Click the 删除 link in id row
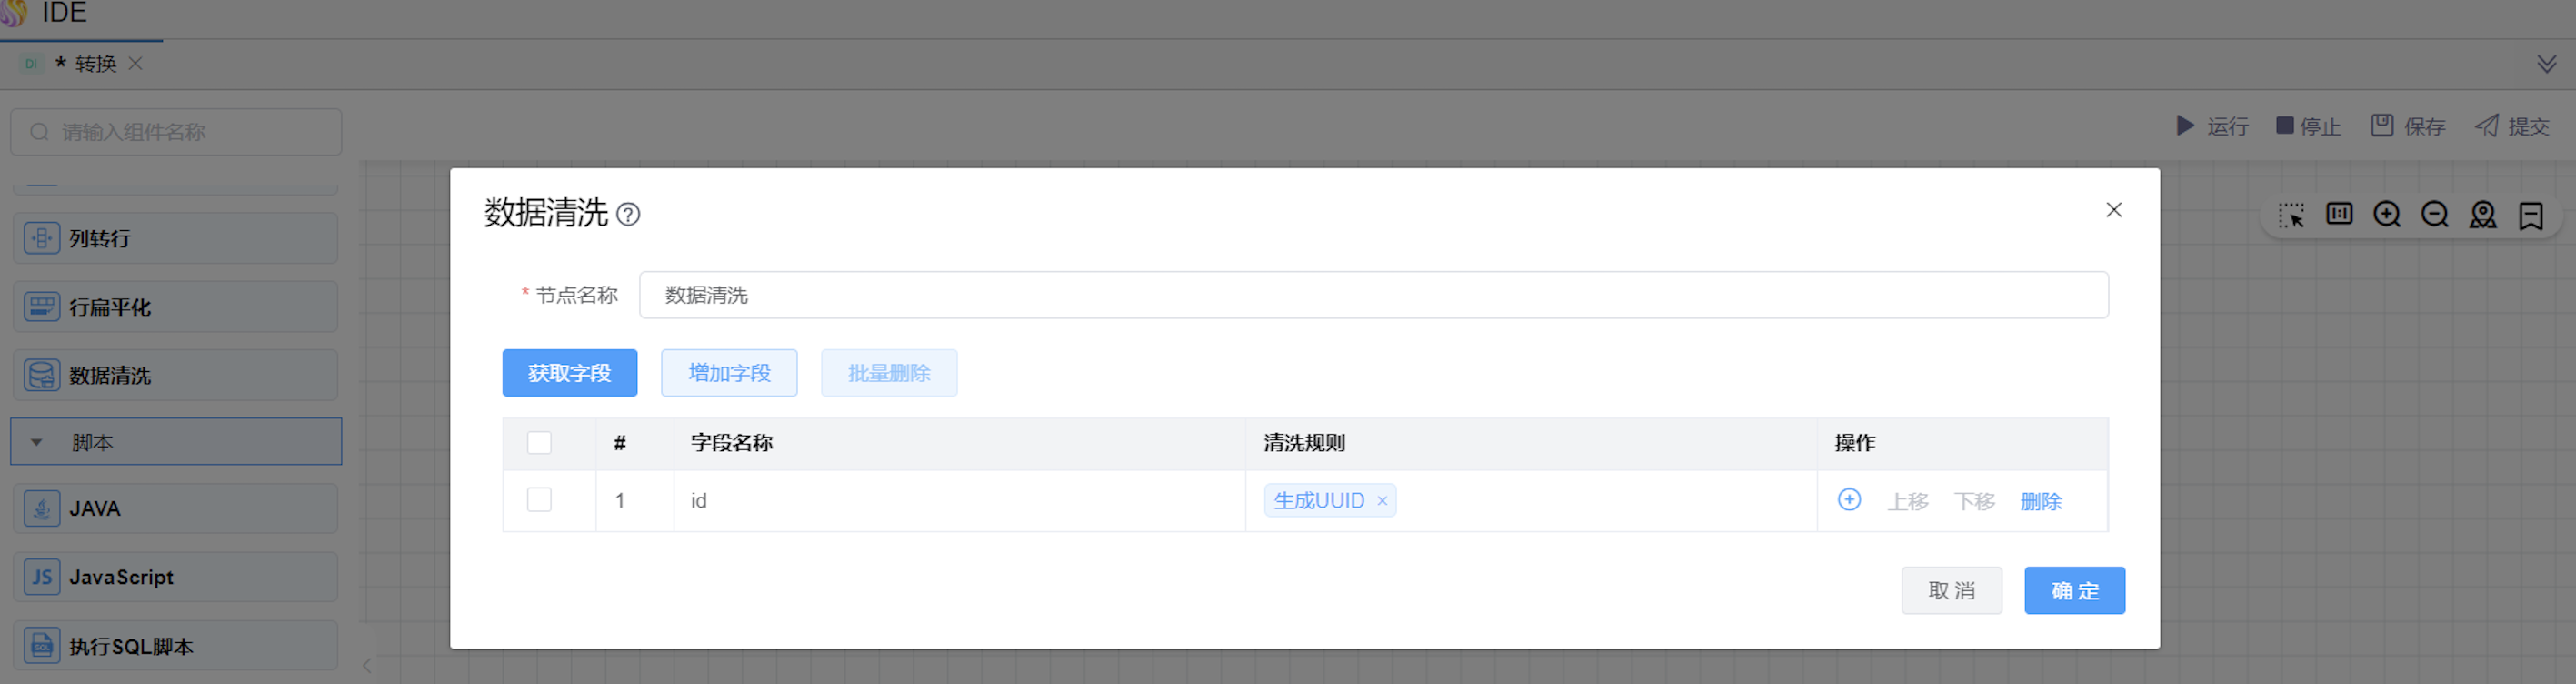The image size is (2576, 684). click(2040, 501)
